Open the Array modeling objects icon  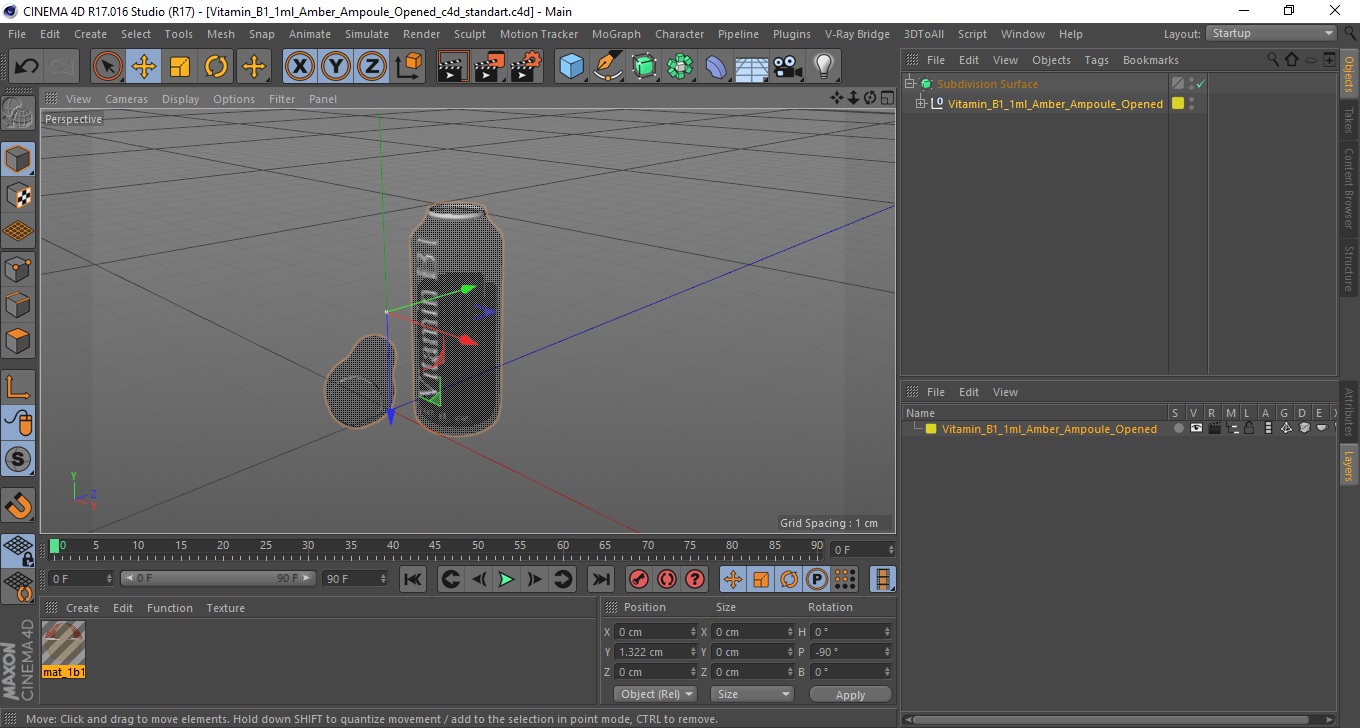[680, 67]
